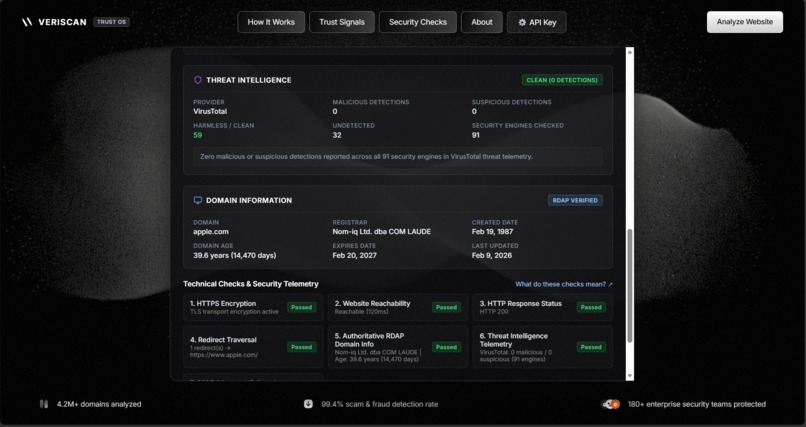Click the enterprise teams avatar icon
The height and width of the screenshot is (427, 806).
pyautogui.click(x=611, y=404)
